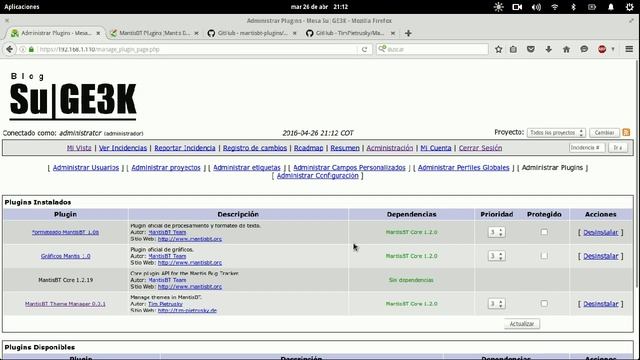
Task: Click the red adblock extension icon
Action: pos(602,49)
